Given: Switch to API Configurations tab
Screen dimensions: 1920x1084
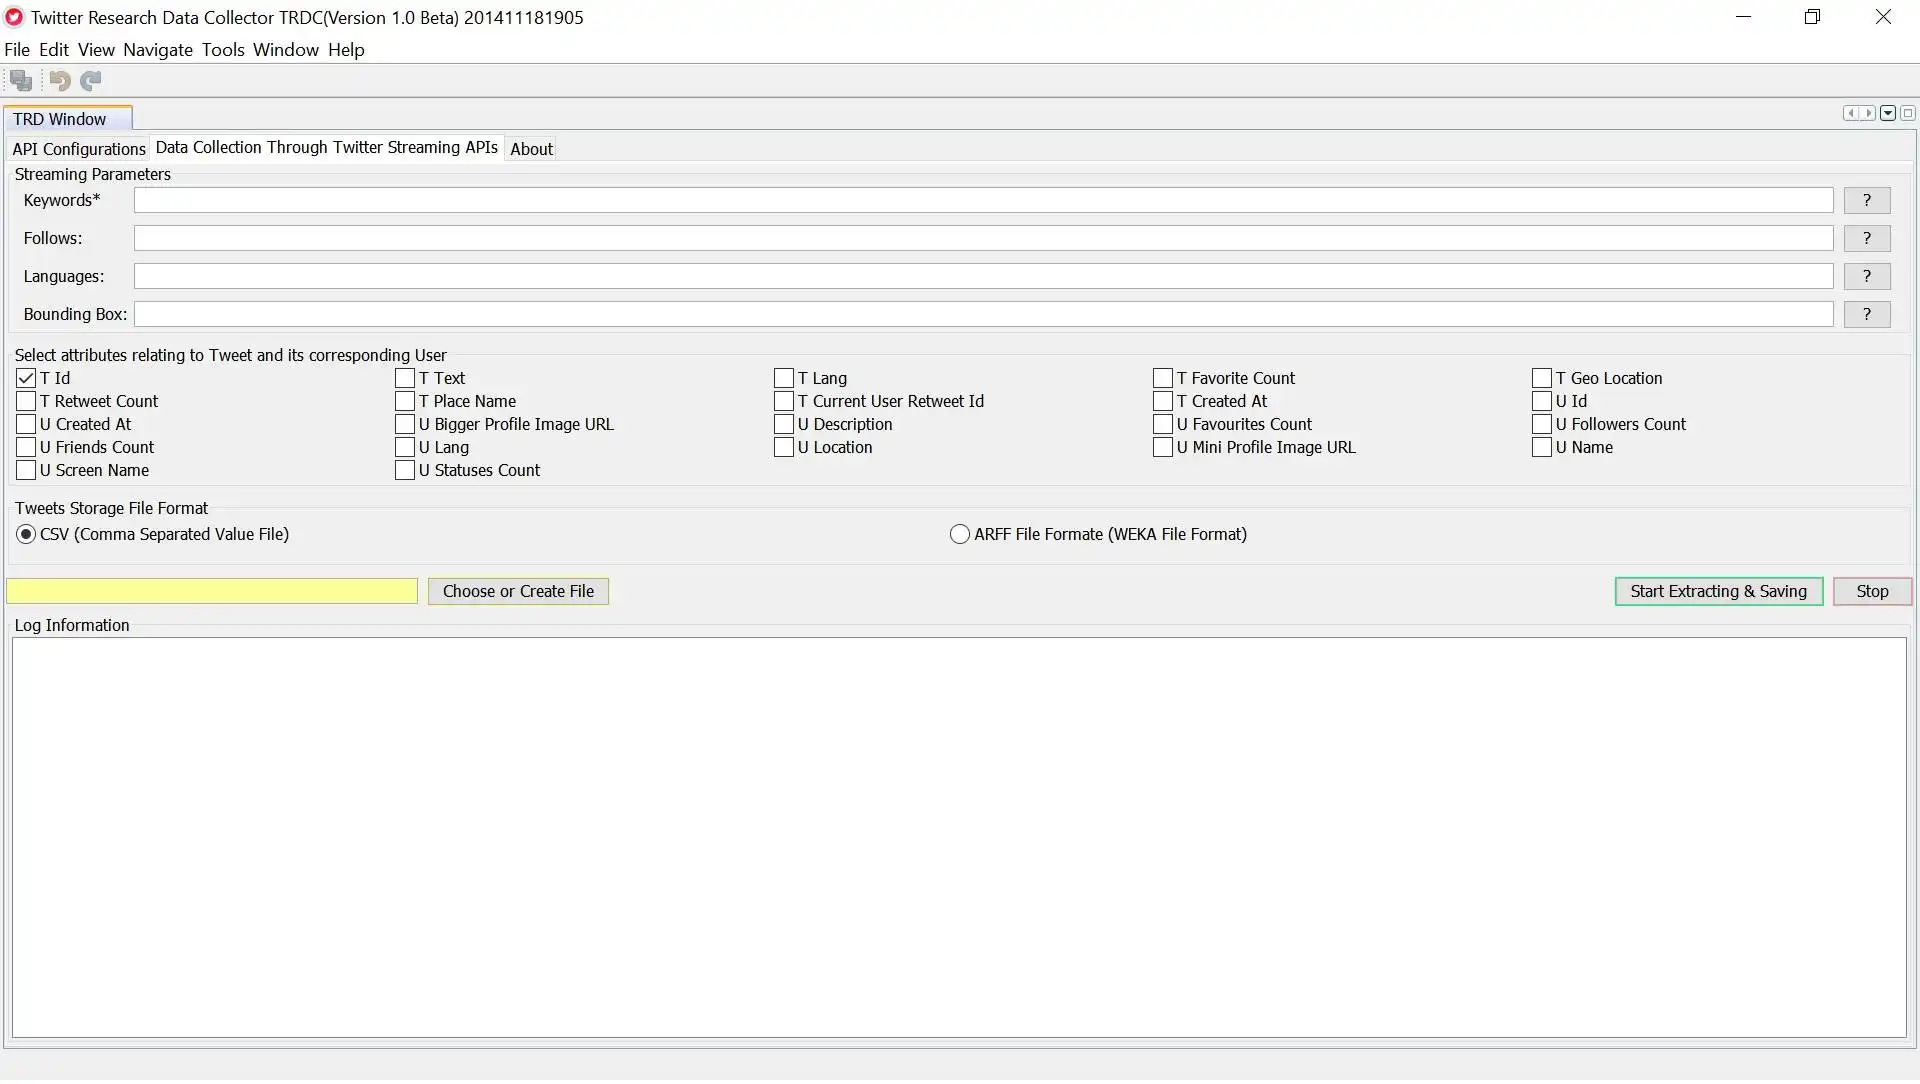Looking at the screenshot, I should click(79, 148).
